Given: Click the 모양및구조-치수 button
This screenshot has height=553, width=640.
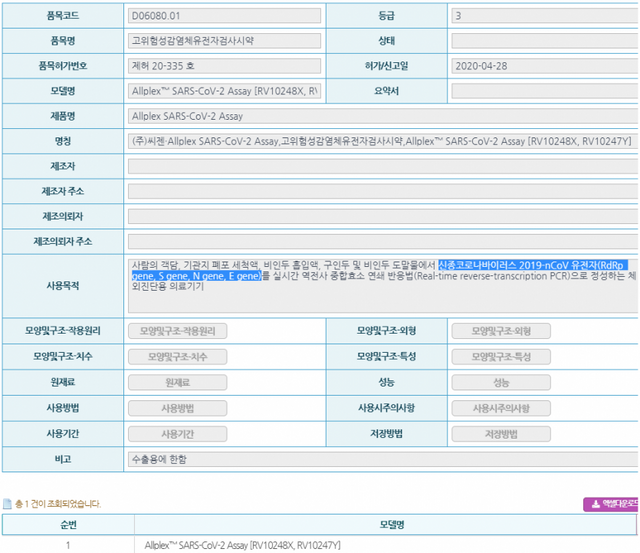Looking at the screenshot, I should (x=177, y=356).
